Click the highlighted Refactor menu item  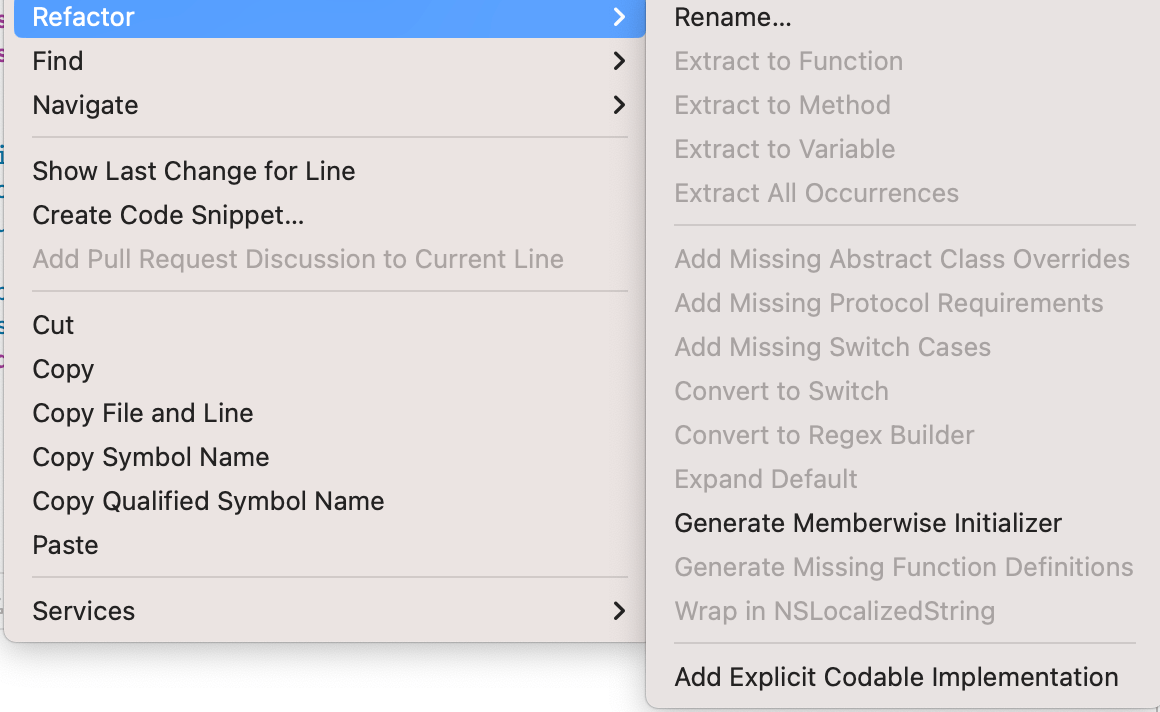84,17
